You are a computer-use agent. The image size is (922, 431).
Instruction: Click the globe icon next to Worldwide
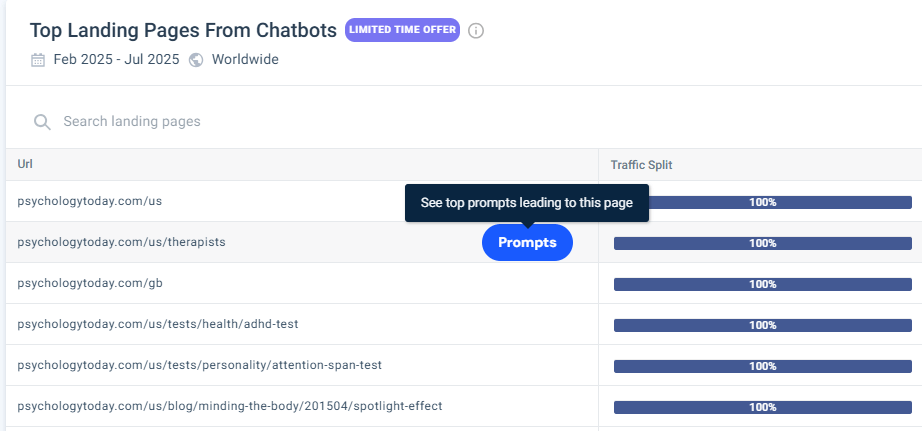click(x=196, y=60)
